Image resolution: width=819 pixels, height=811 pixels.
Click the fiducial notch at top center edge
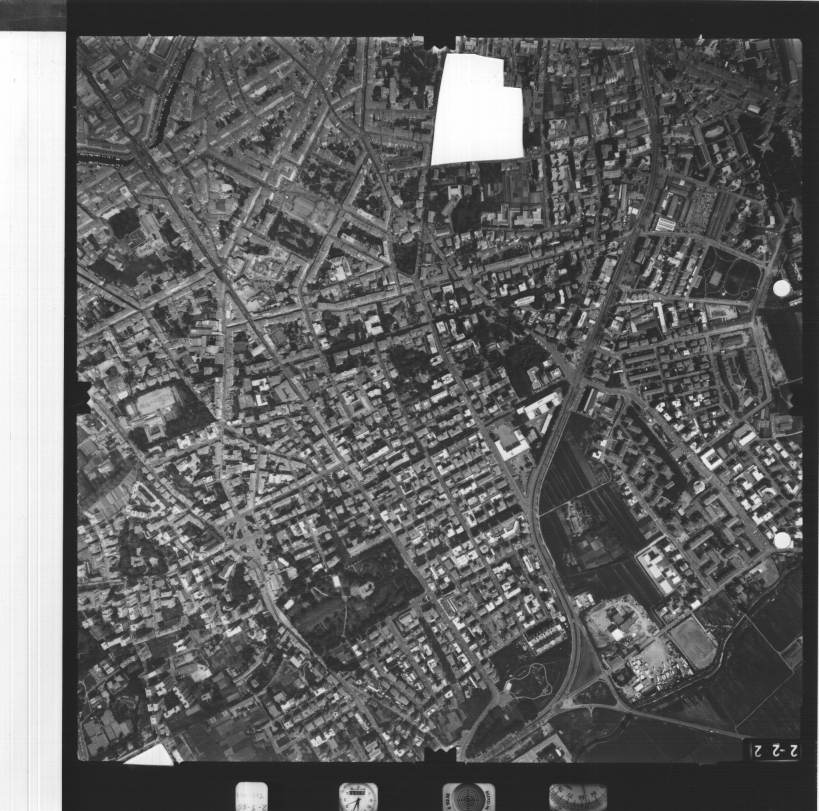(440, 43)
